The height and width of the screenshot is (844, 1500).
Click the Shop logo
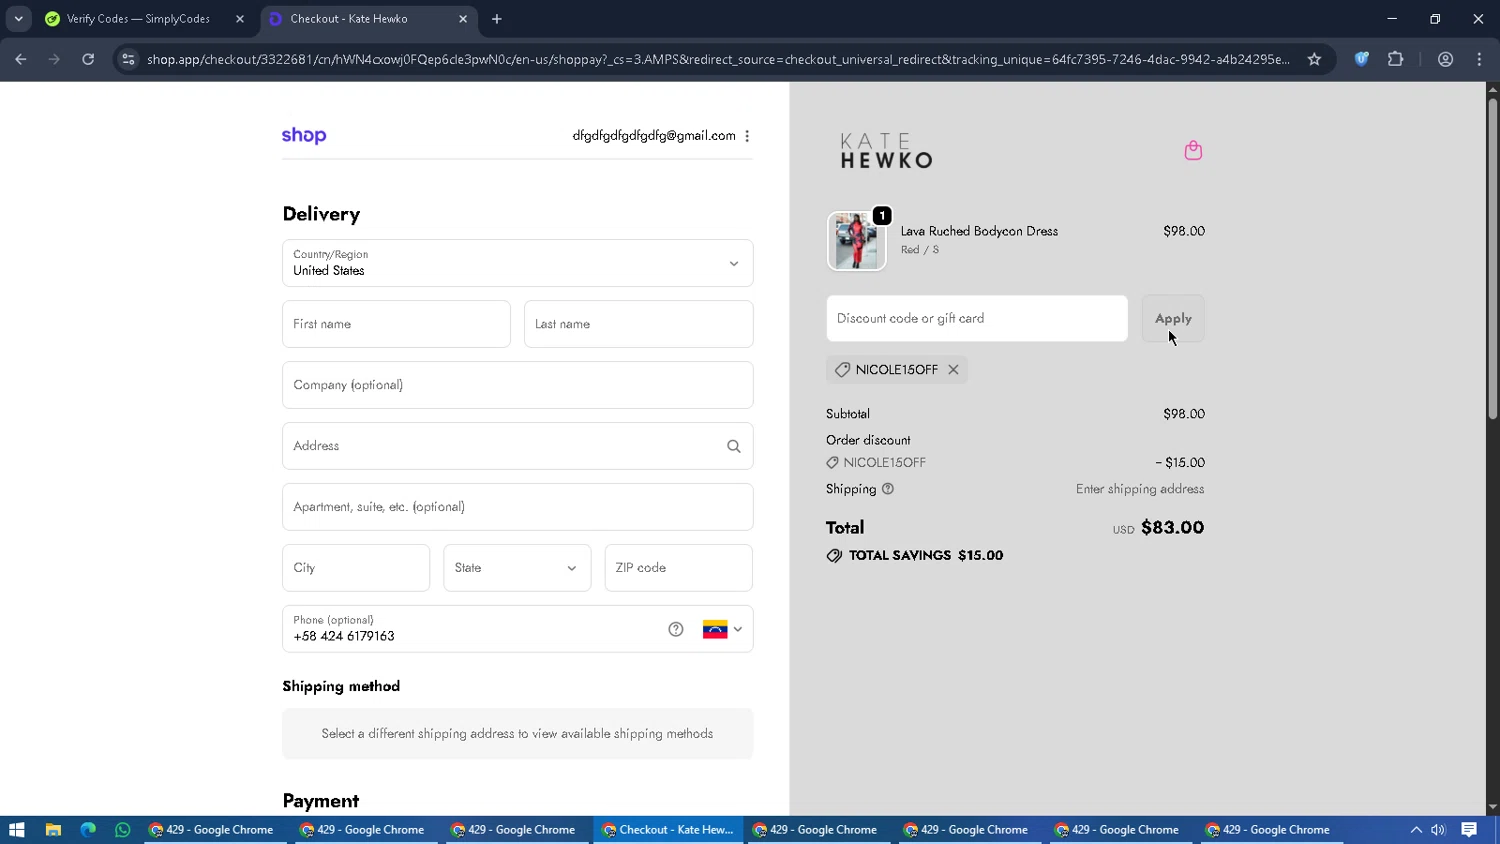[304, 136]
